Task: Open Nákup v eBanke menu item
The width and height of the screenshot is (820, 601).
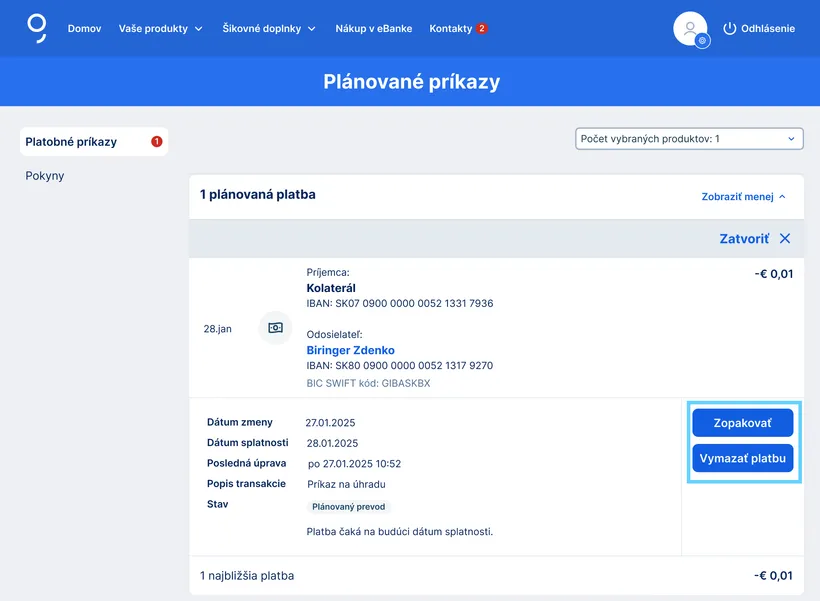Action: tap(373, 29)
